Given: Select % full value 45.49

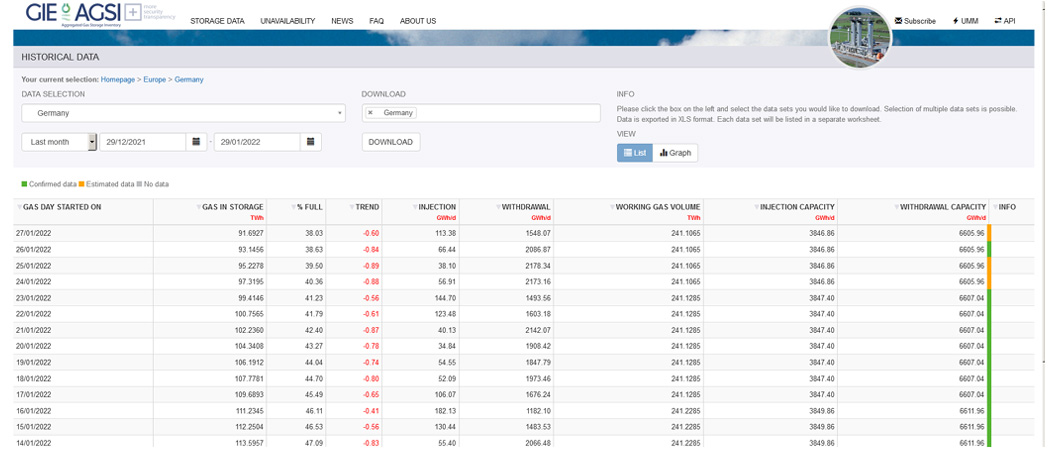Looking at the screenshot, I should point(314,394).
